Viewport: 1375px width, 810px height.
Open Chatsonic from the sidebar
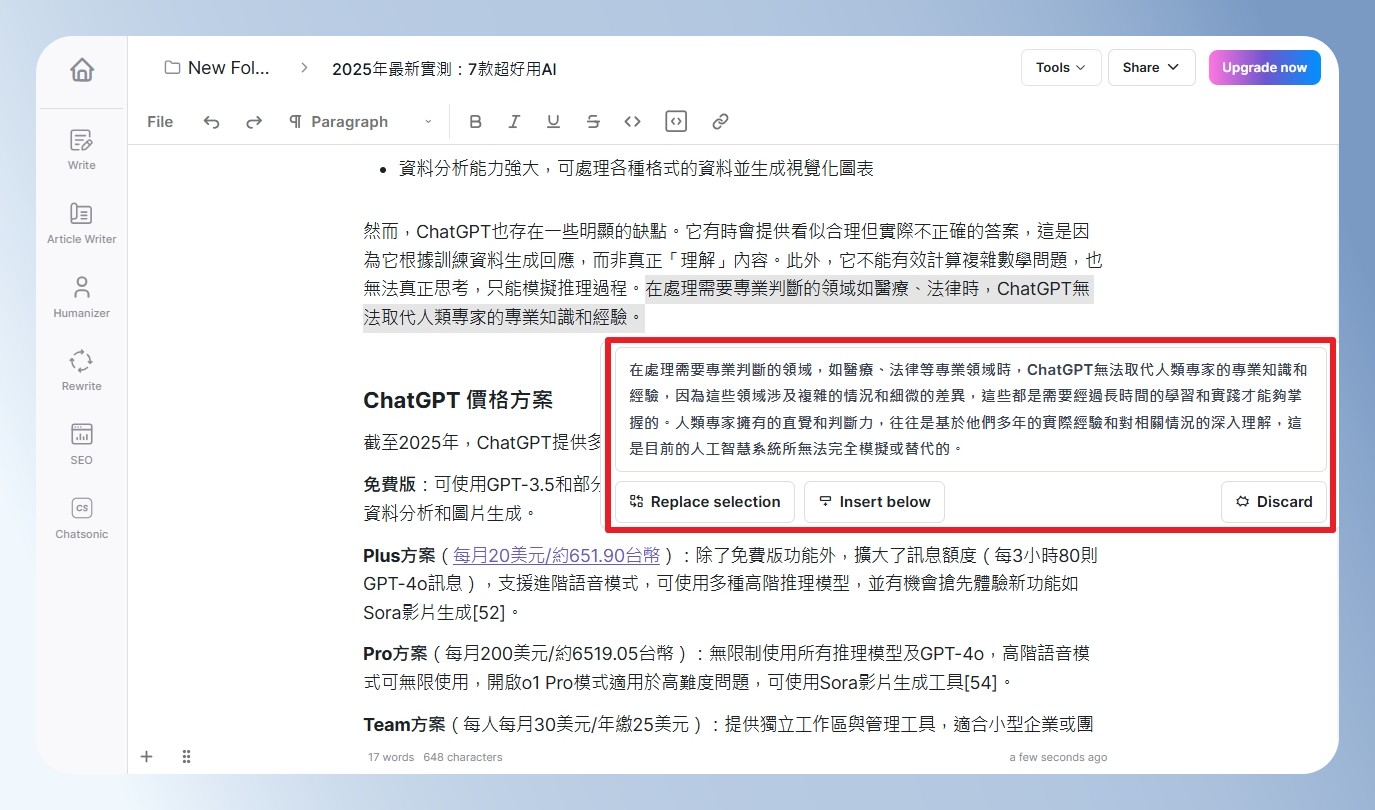[x=82, y=517]
